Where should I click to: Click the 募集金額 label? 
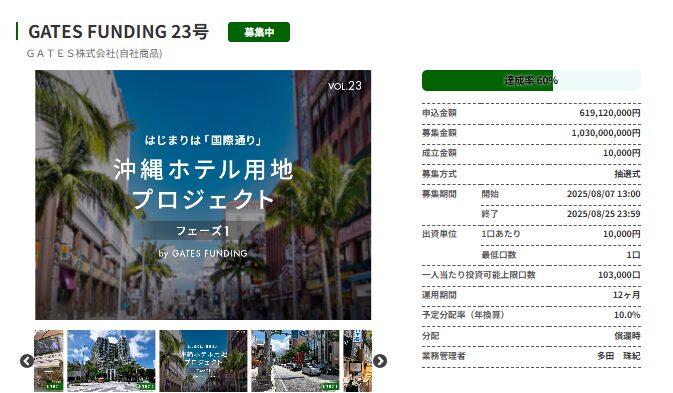click(x=439, y=133)
